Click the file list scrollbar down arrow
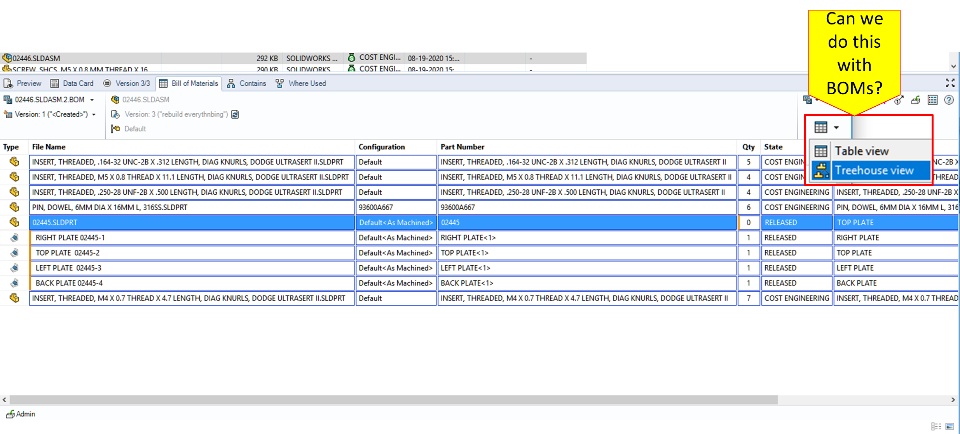960x434 pixels. coord(954,65)
